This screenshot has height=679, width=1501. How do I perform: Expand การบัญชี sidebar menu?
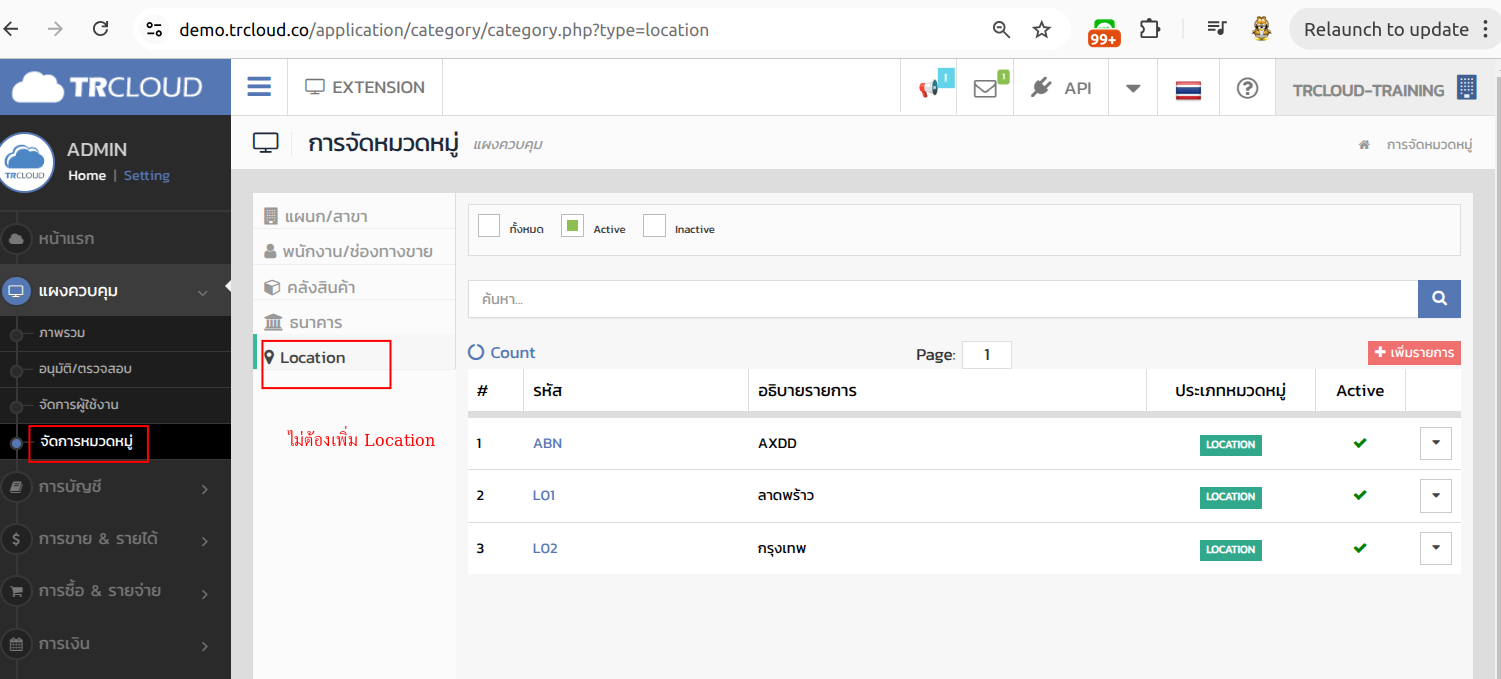115,487
